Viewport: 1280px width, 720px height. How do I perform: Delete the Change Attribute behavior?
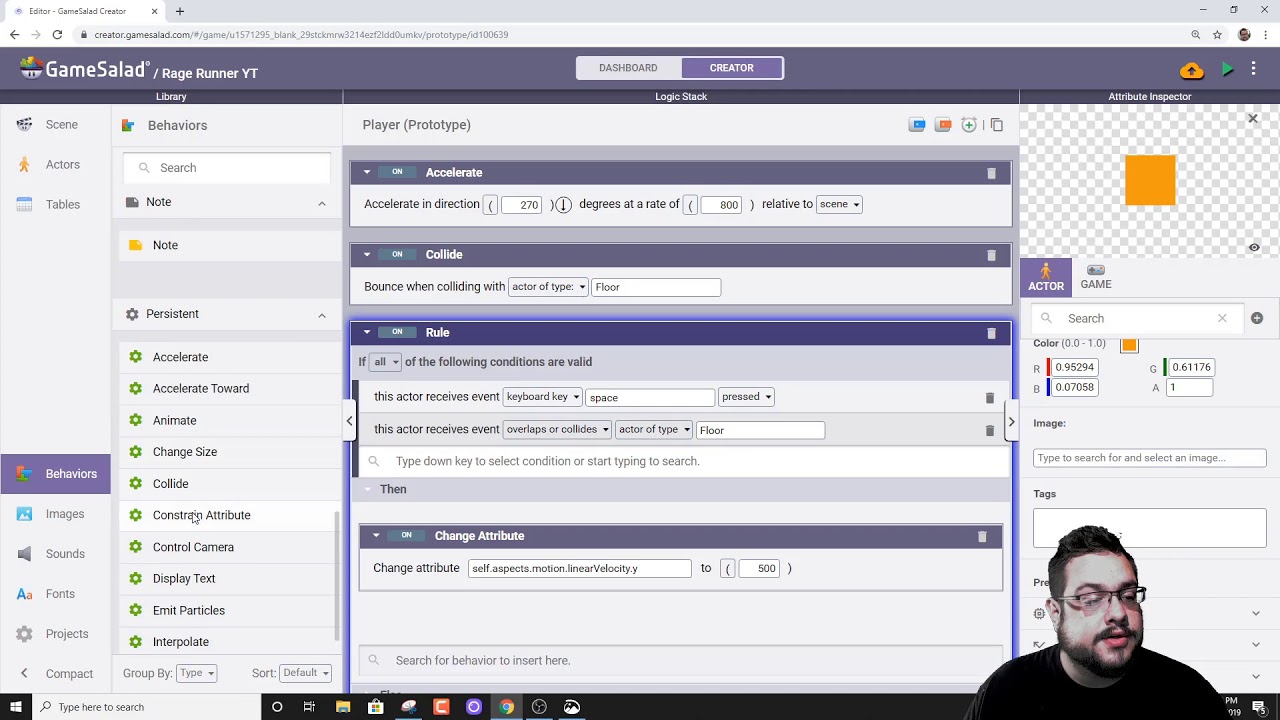981,537
